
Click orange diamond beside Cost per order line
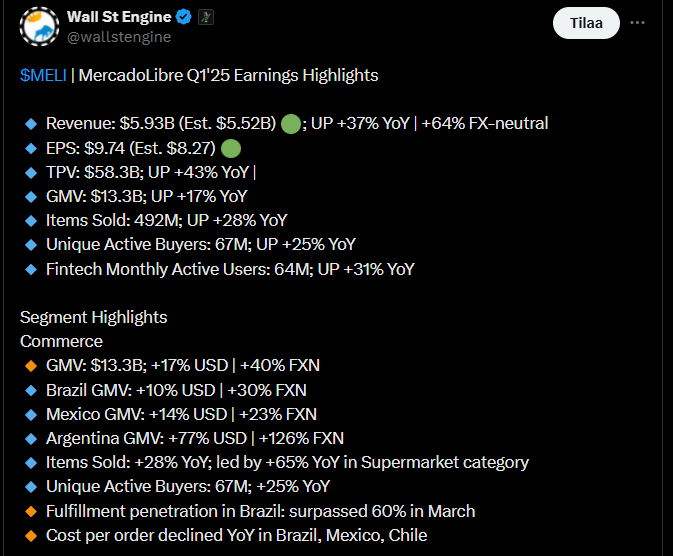point(31,536)
